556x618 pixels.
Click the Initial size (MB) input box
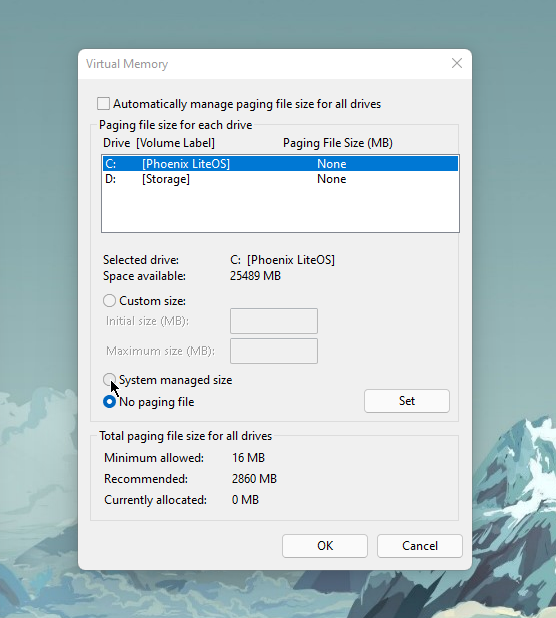coord(274,321)
